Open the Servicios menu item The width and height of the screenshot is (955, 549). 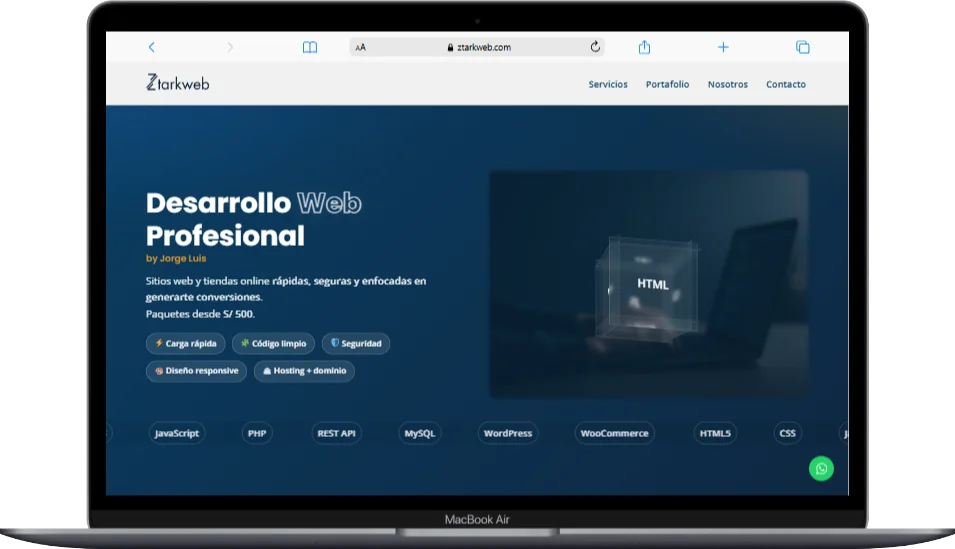point(608,84)
